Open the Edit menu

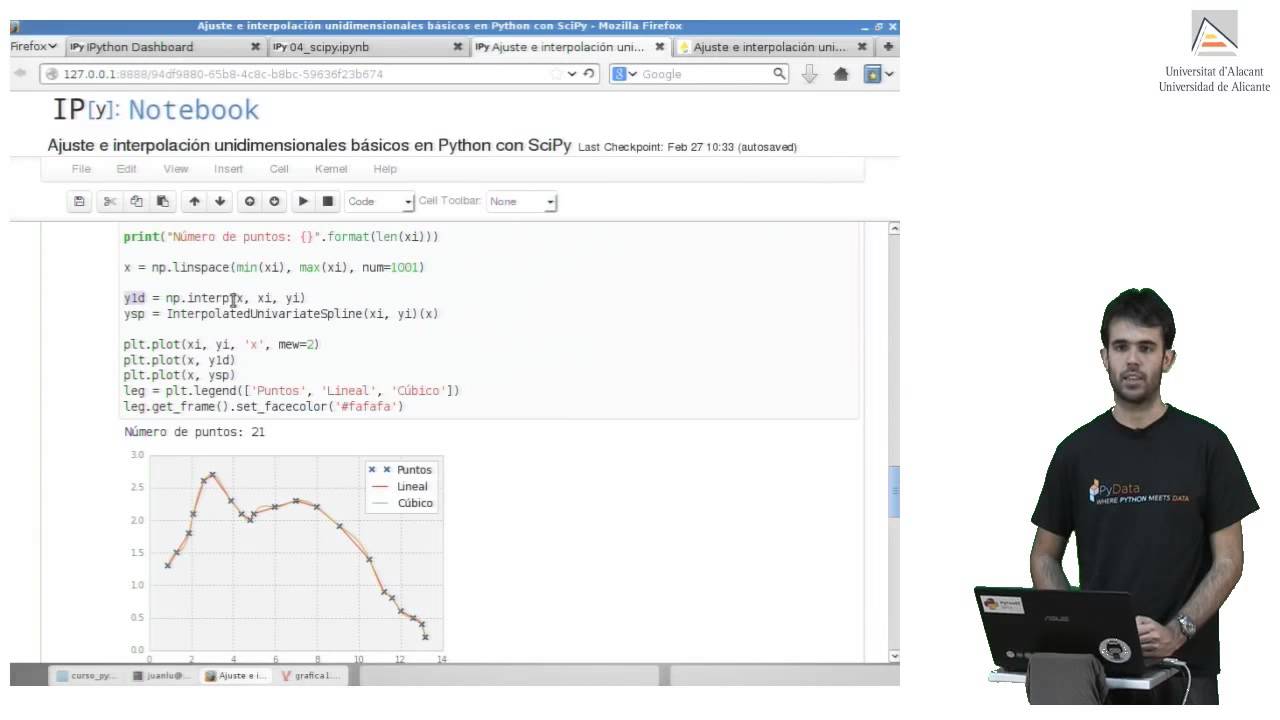pos(126,169)
